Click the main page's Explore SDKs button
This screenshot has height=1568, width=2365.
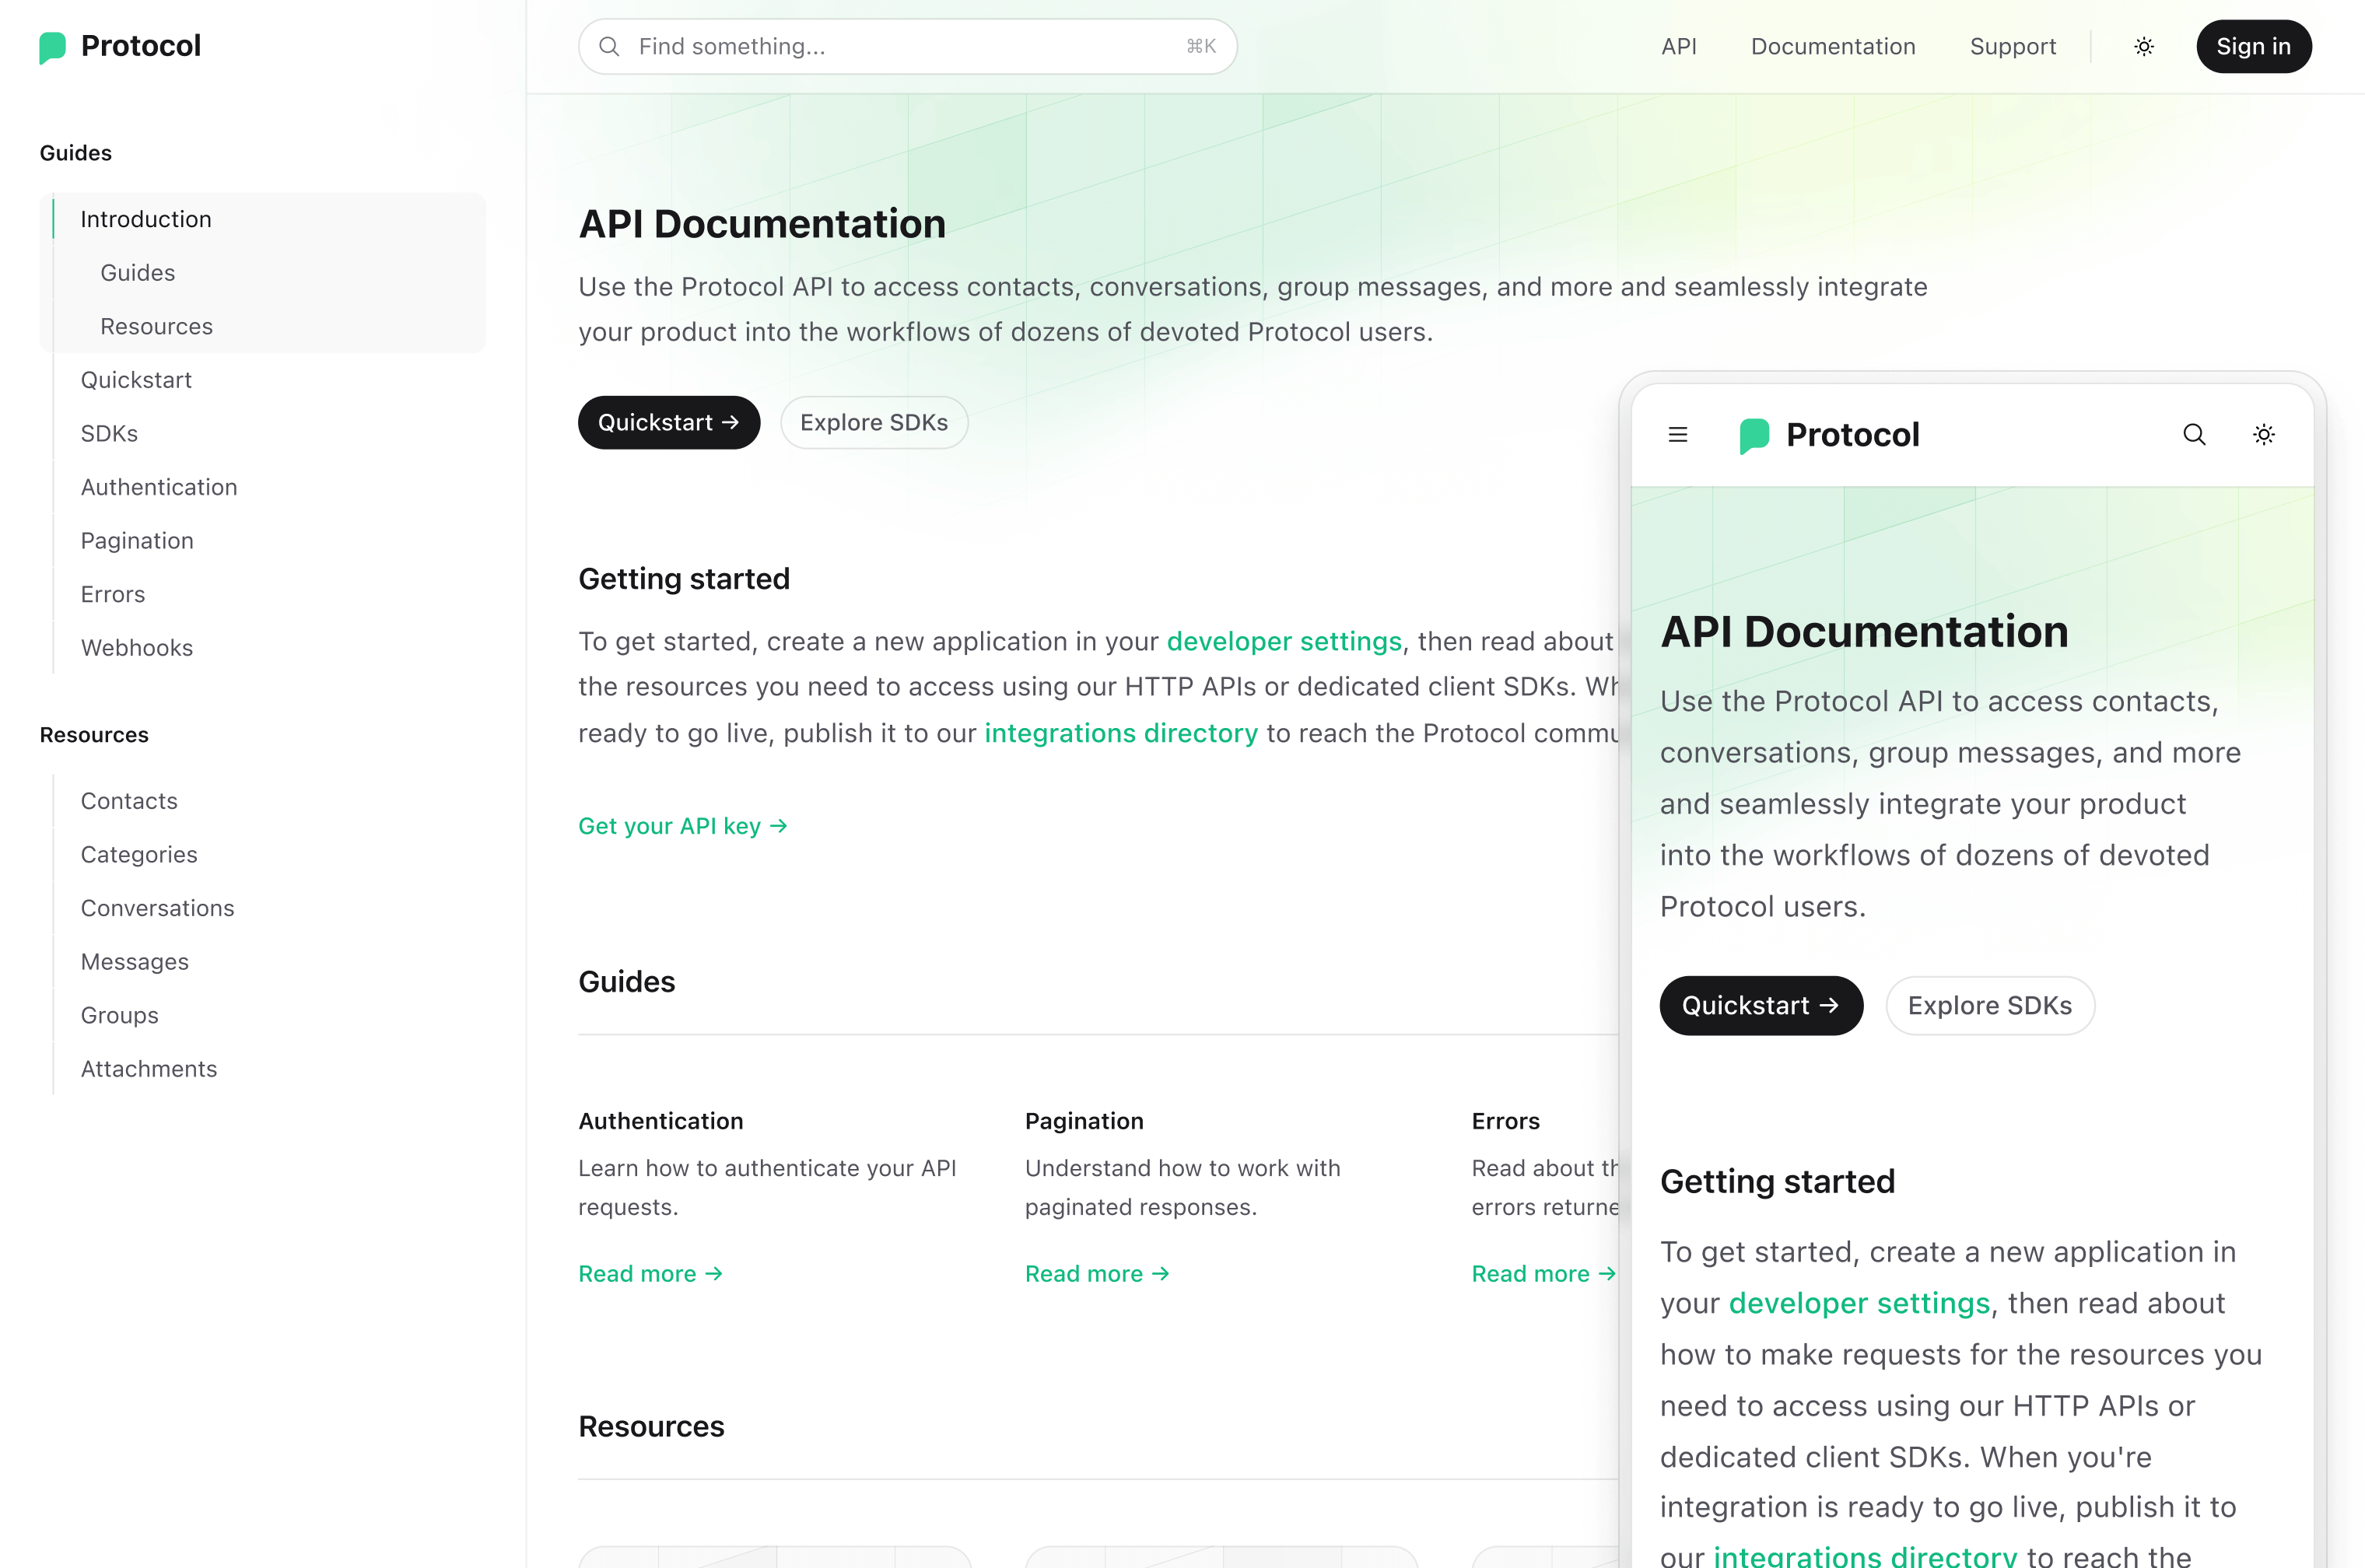pyautogui.click(x=873, y=422)
